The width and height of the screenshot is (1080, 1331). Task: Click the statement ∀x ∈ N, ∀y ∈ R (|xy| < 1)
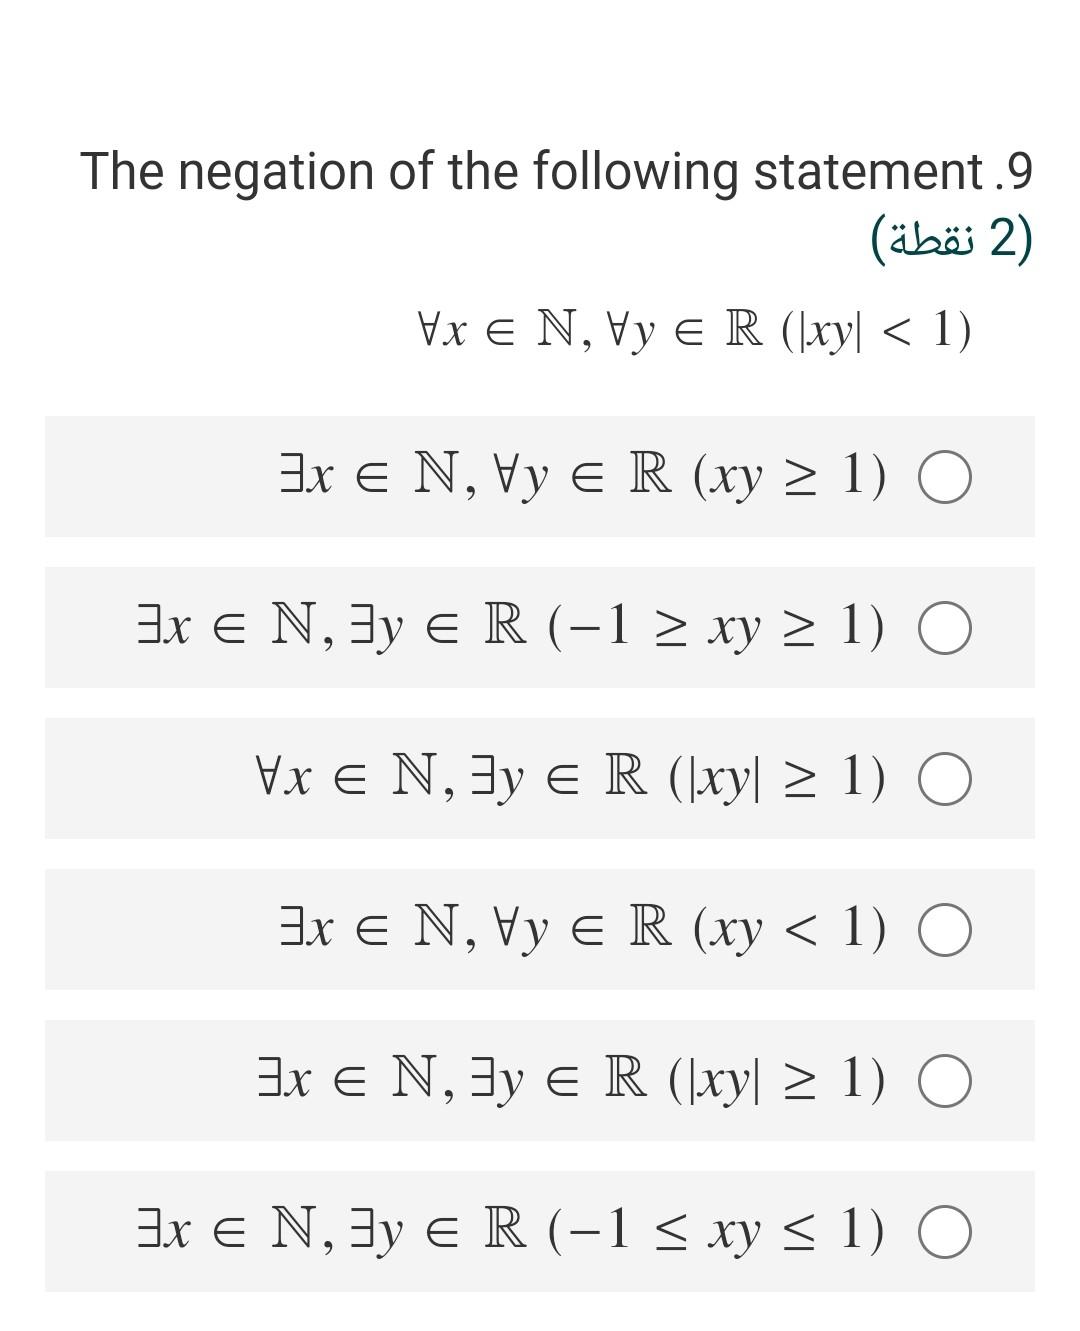click(x=690, y=330)
